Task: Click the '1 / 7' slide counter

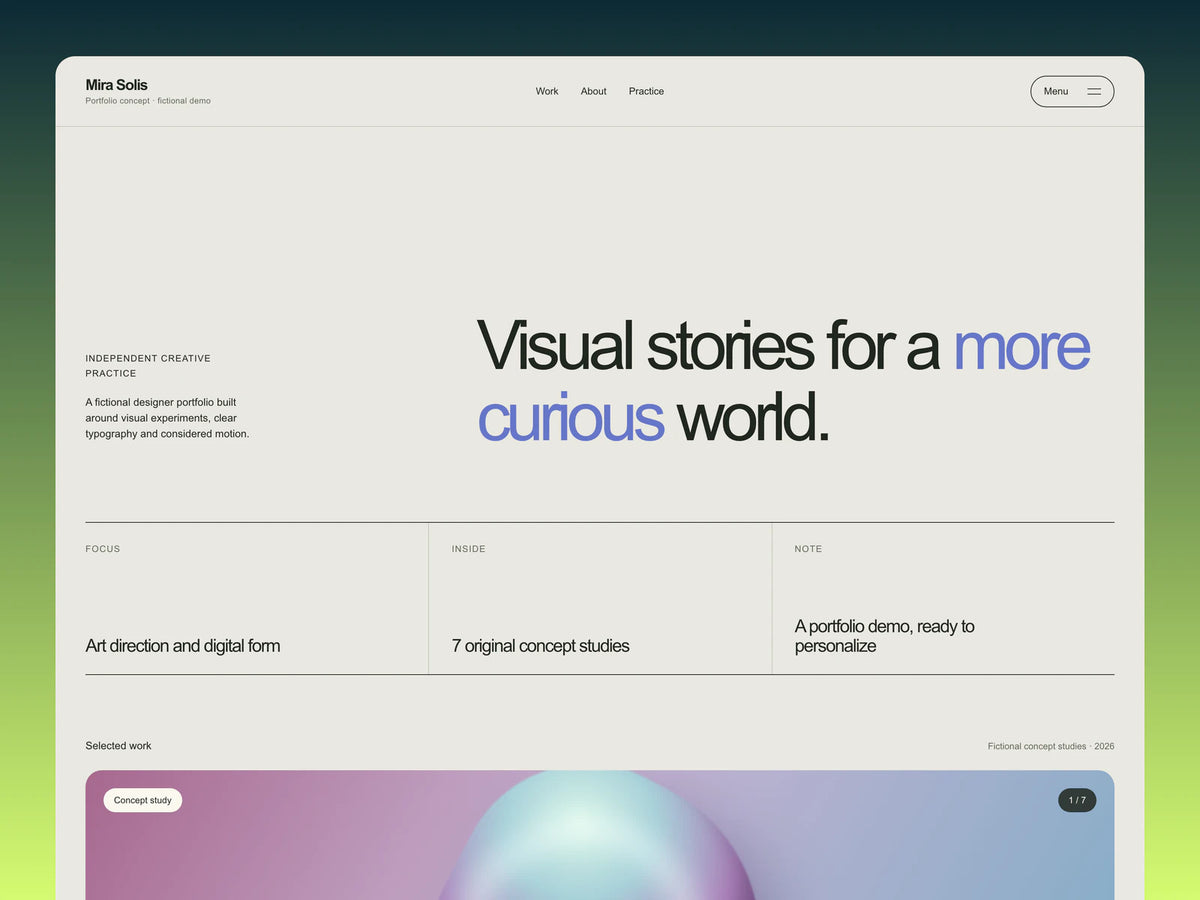Action: [1077, 800]
